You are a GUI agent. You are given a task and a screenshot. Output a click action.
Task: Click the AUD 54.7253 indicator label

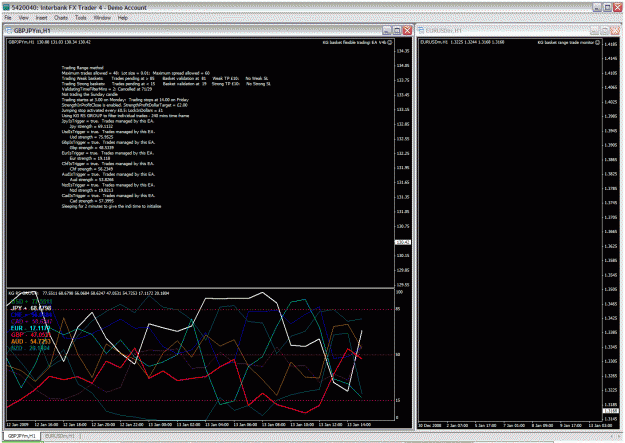pos(31,342)
